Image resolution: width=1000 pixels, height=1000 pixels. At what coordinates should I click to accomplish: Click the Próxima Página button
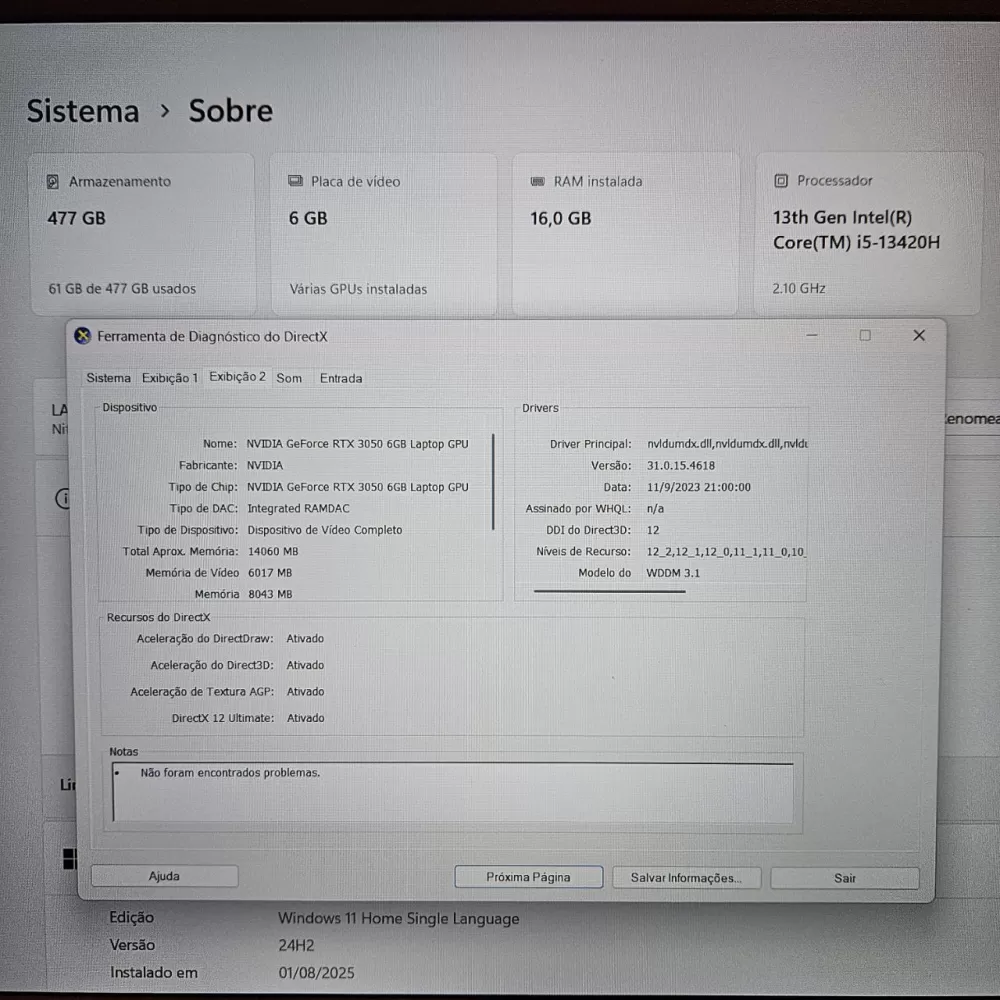(529, 877)
